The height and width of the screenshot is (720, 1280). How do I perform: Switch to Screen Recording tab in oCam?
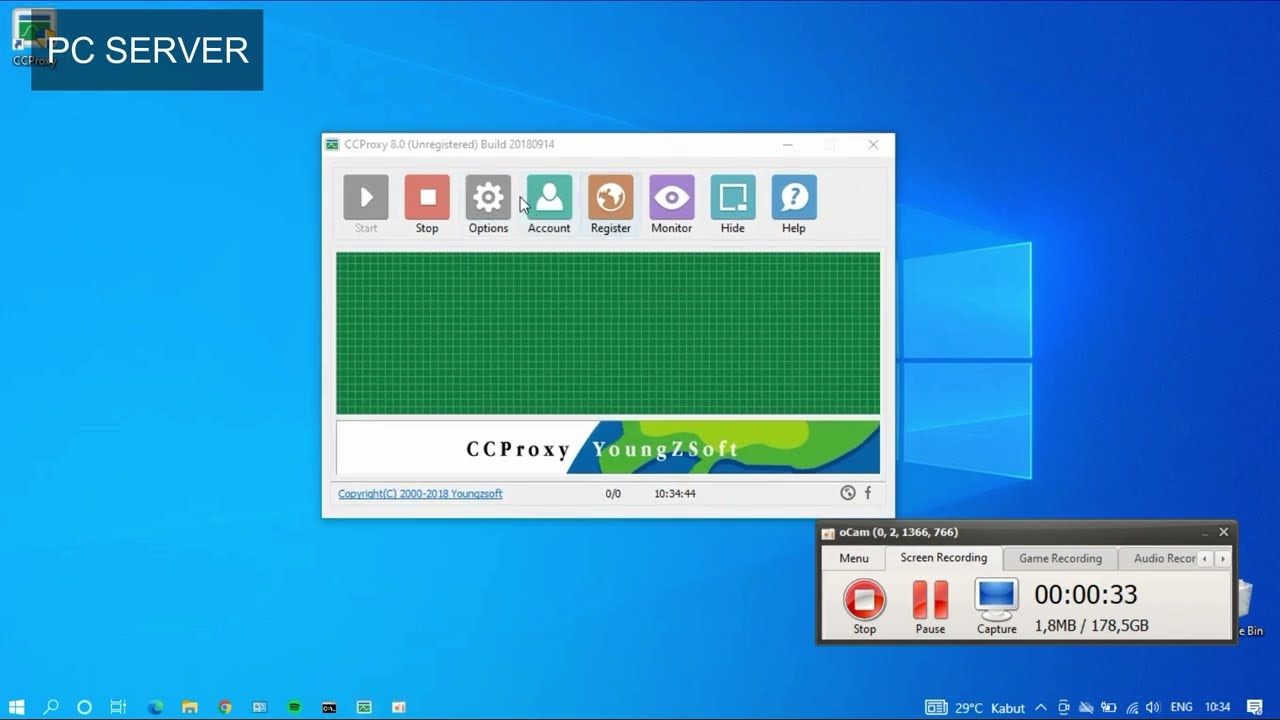[944, 558]
